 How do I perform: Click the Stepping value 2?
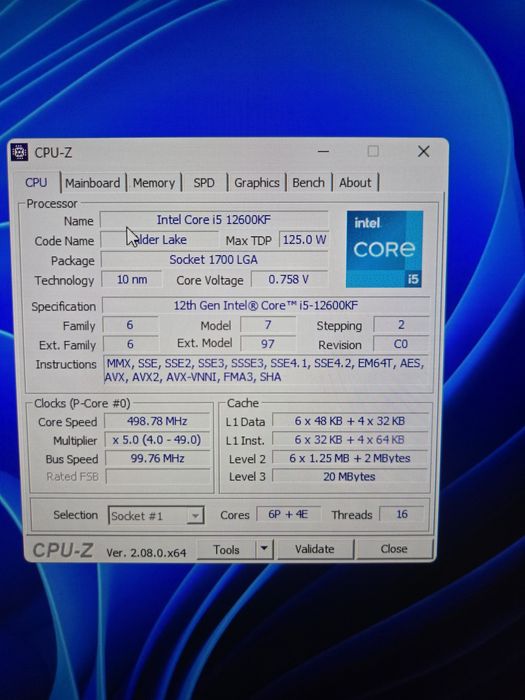click(401, 325)
